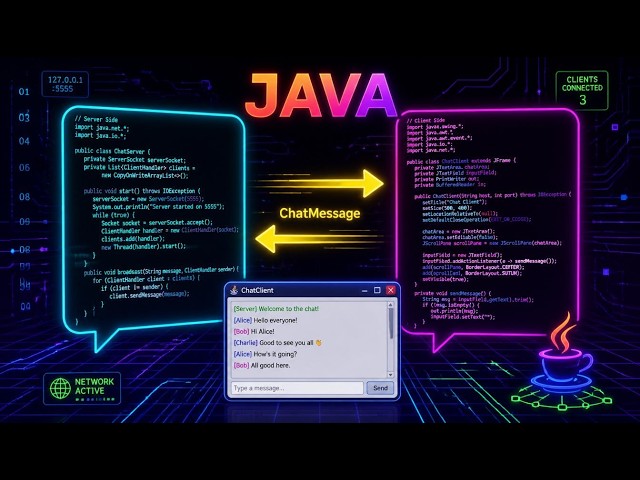The width and height of the screenshot is (640, 480).
Task: Click '// Server Side' comment line
Action: tap(96, 119)
